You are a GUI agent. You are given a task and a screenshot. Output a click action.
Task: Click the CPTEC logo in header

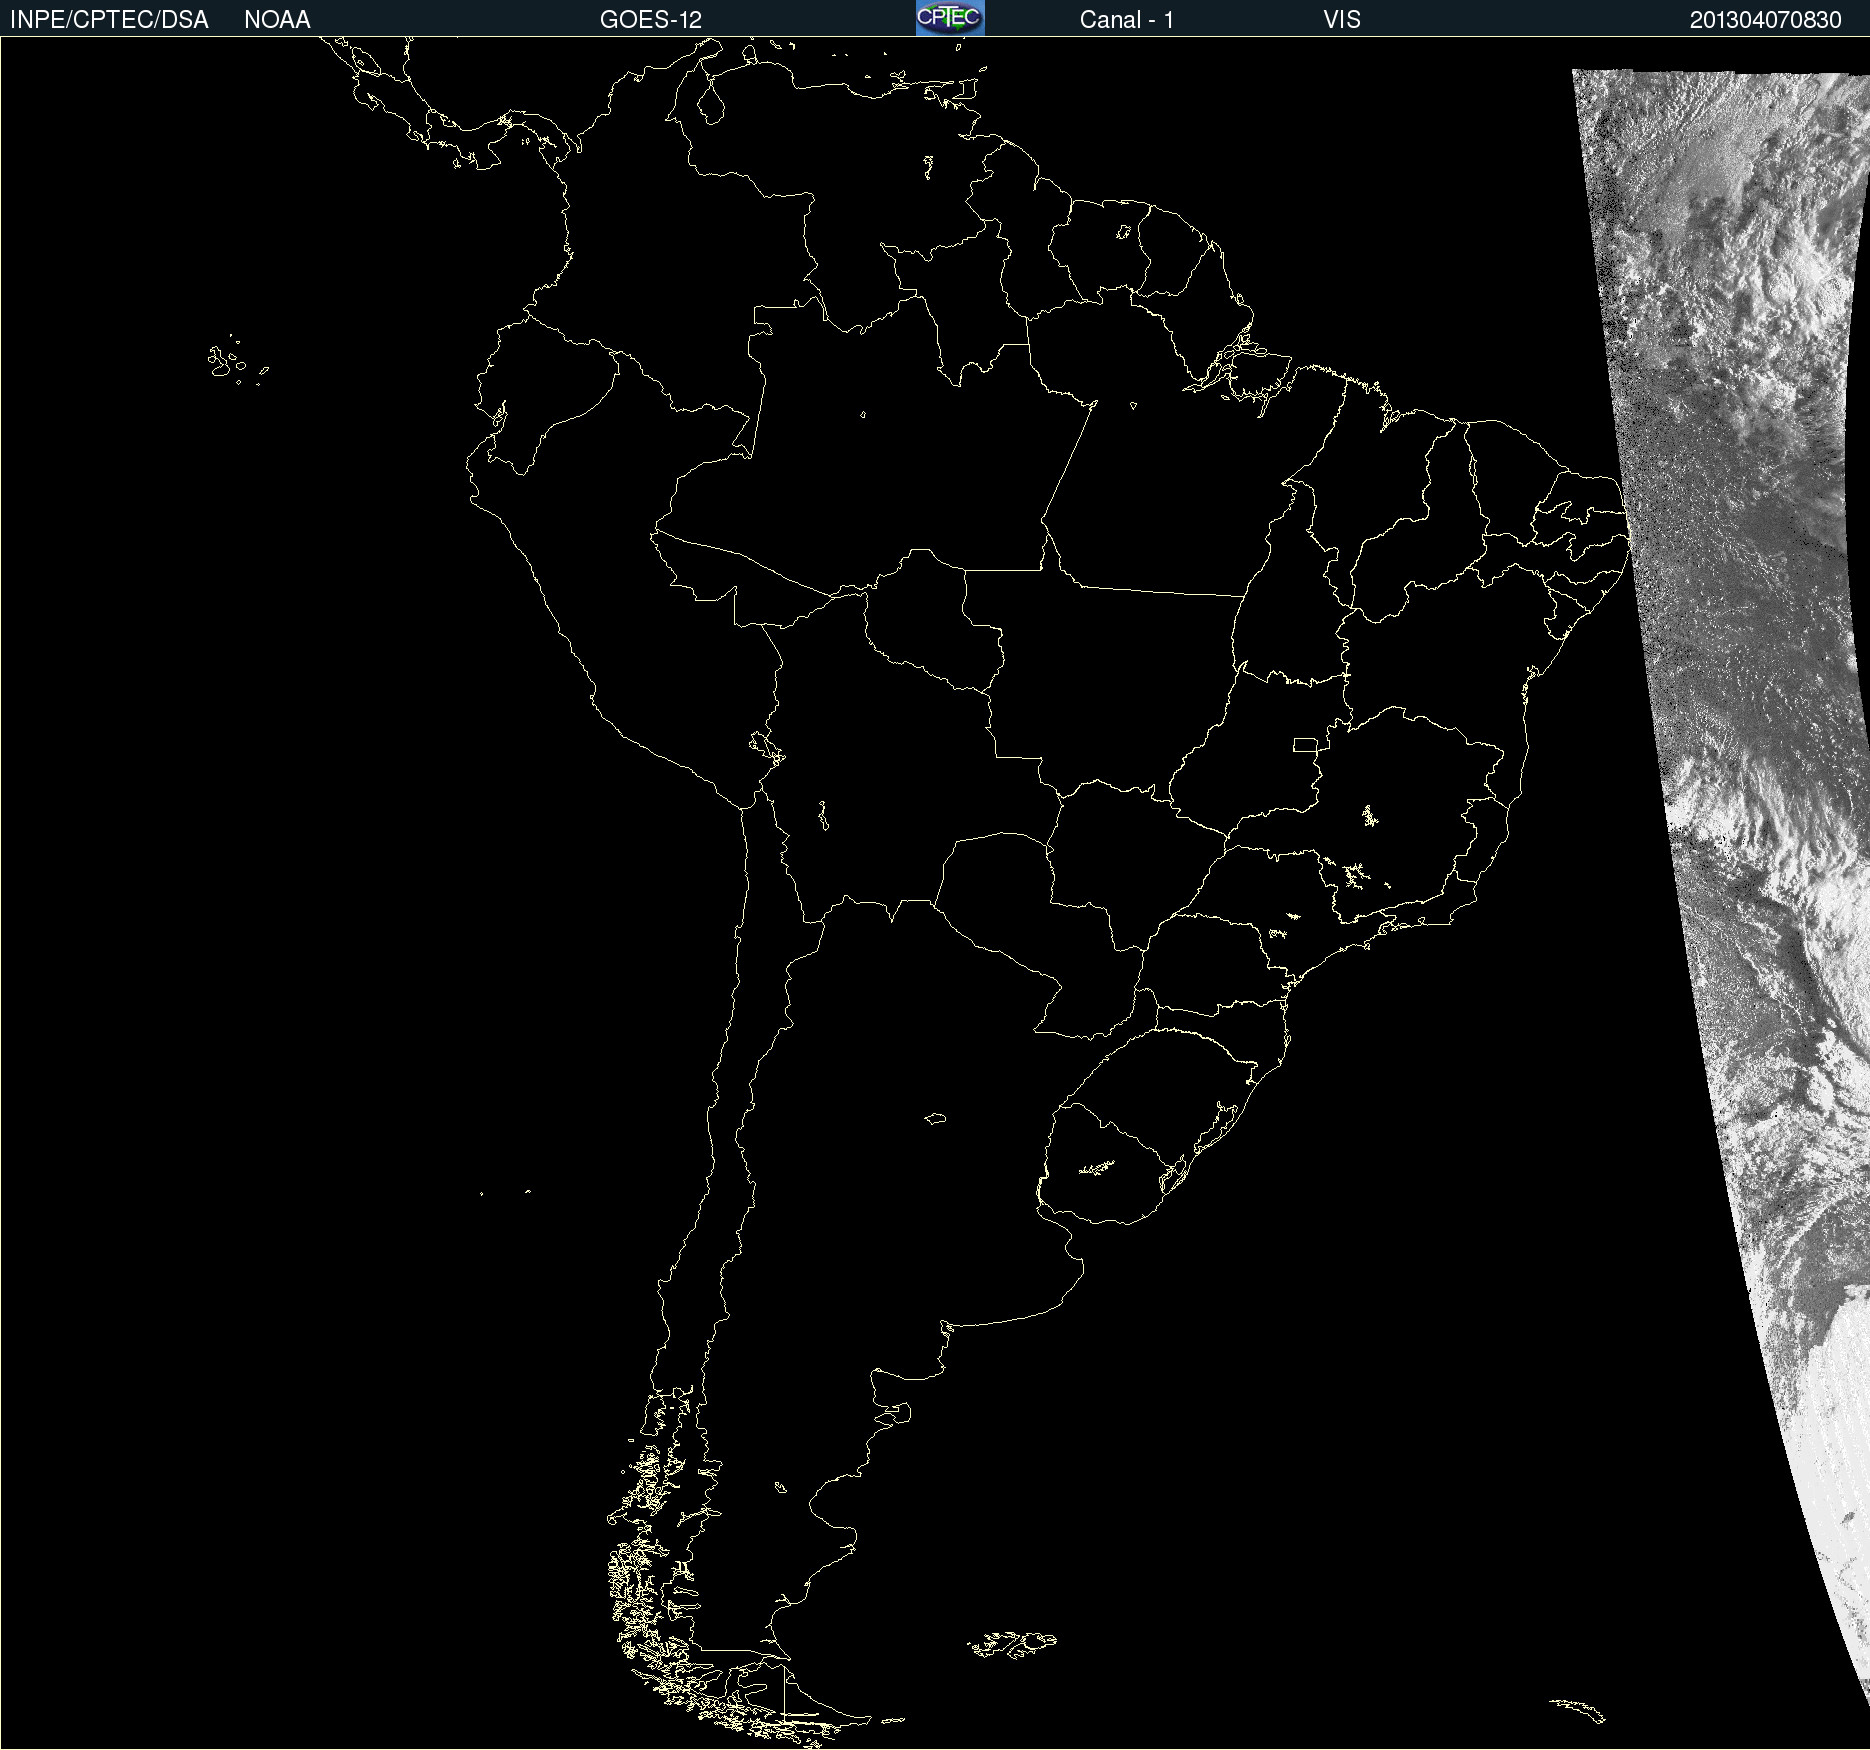point(950,18)
